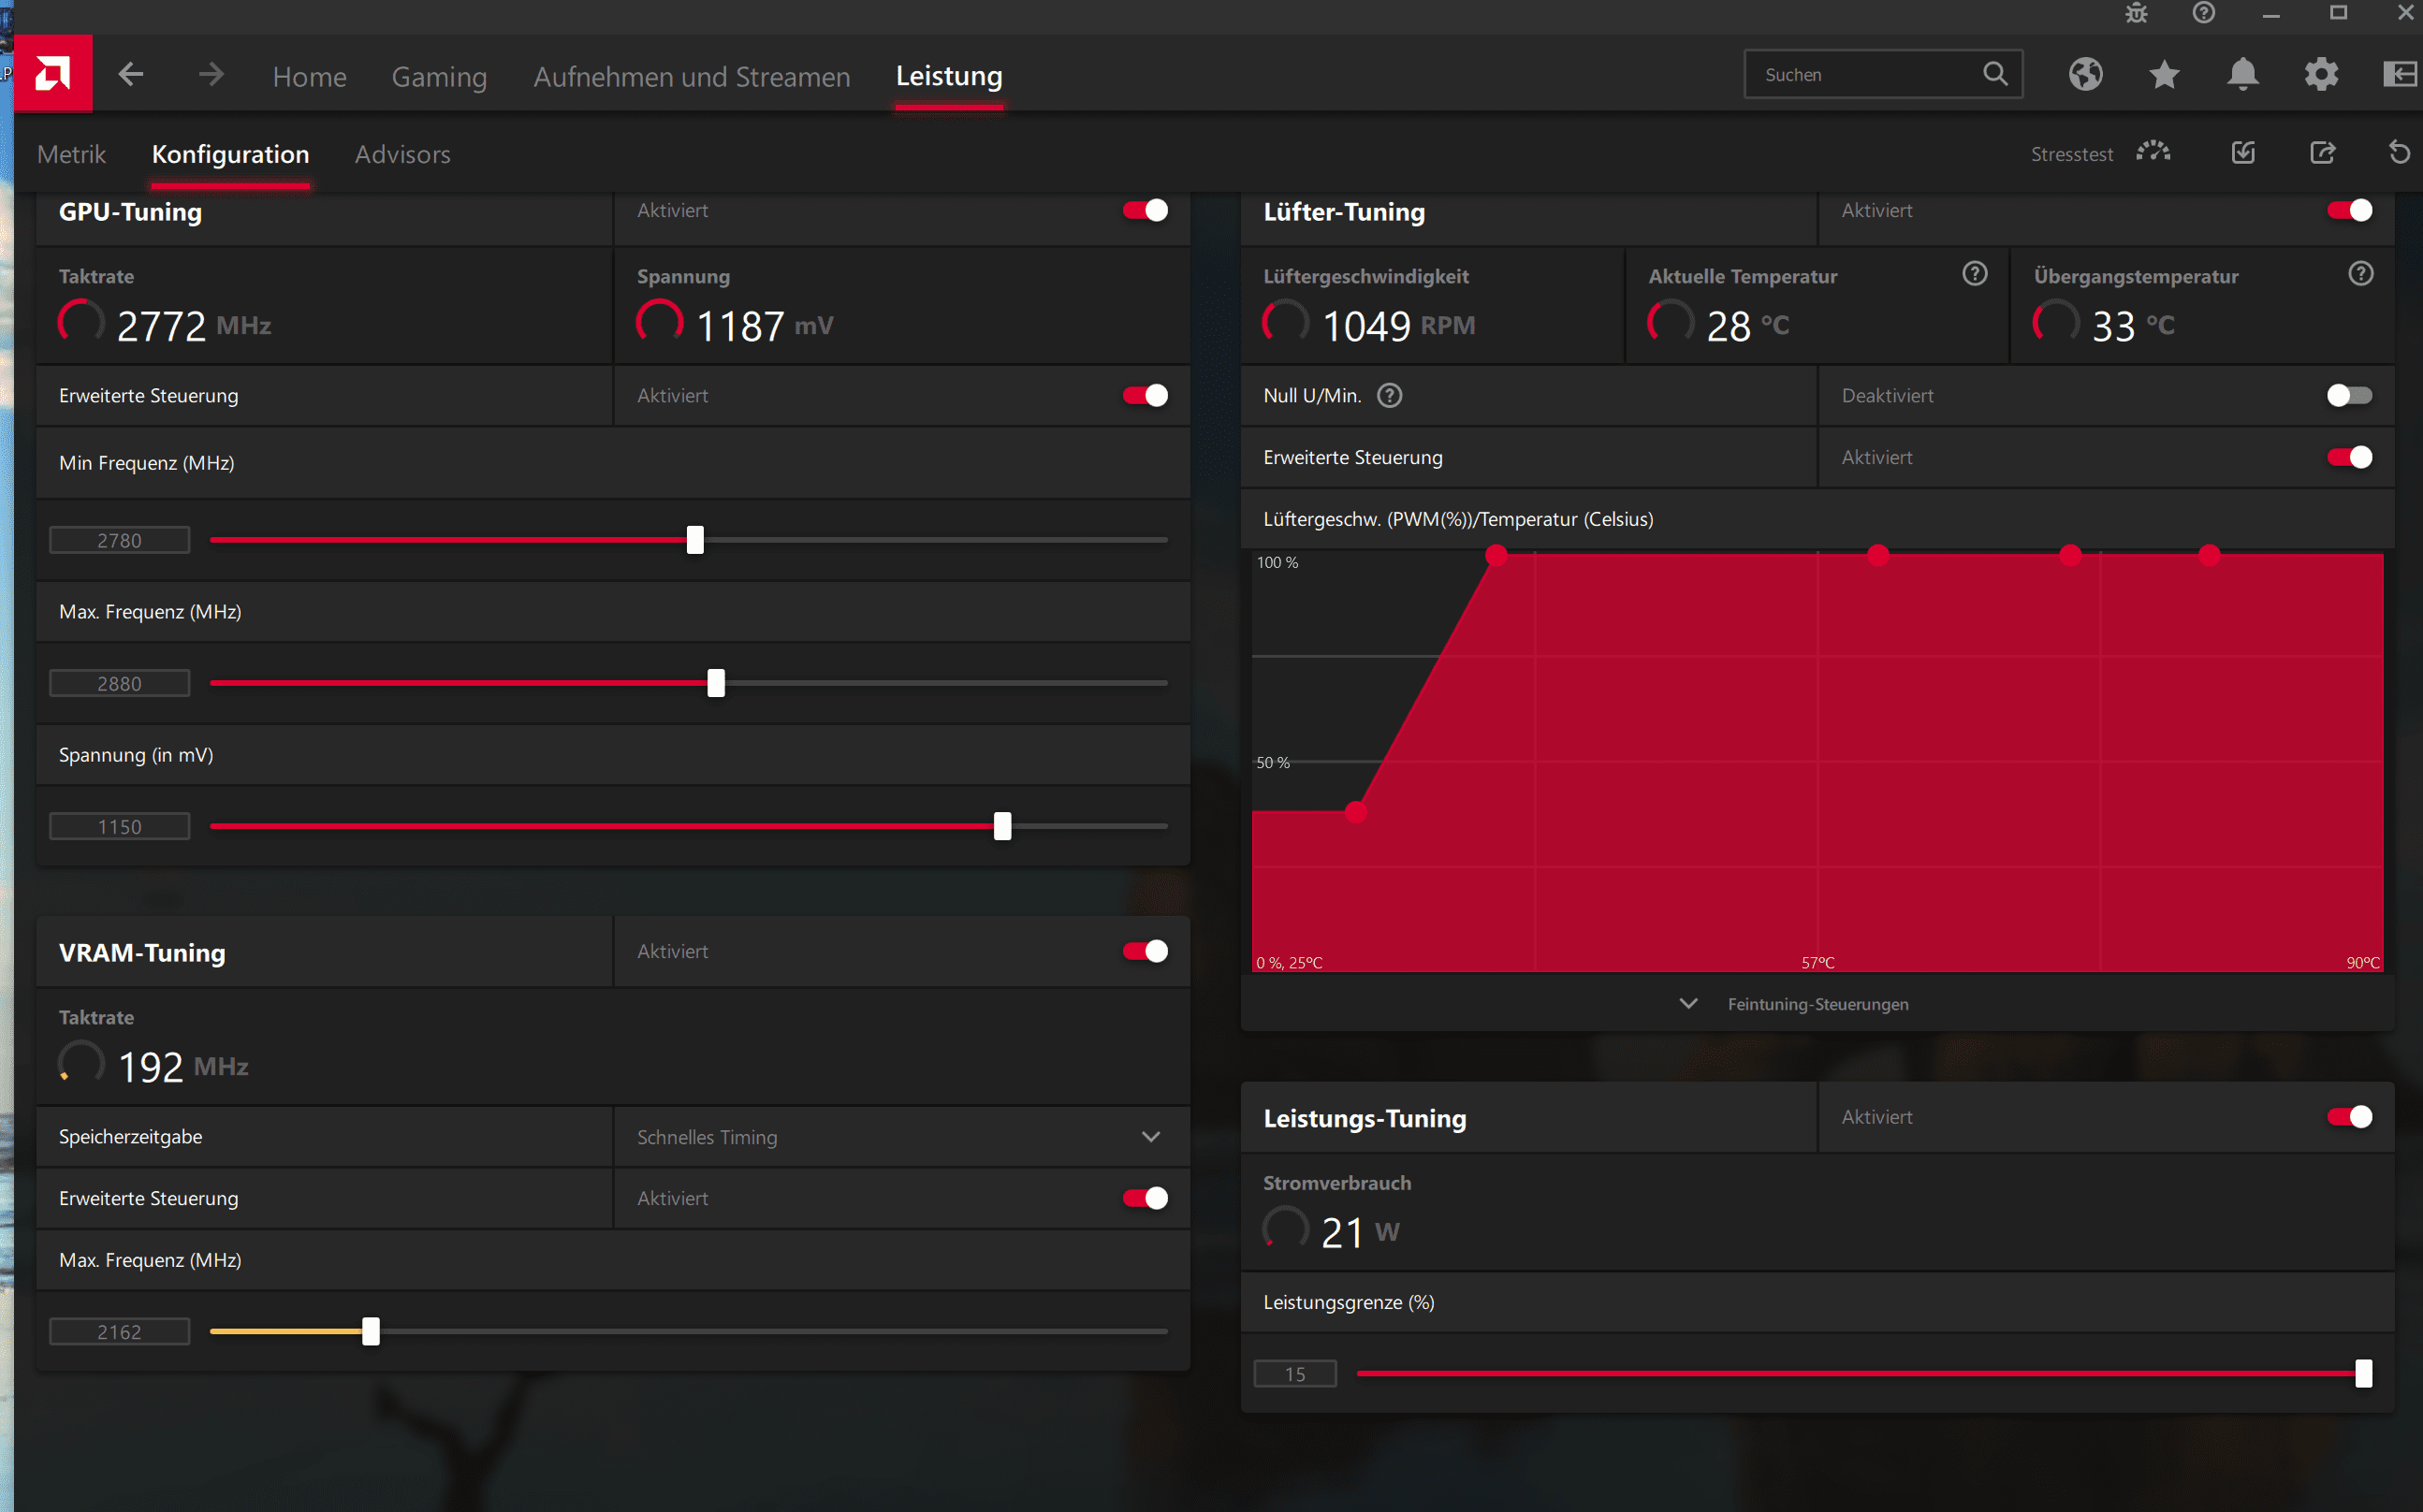Image resolution: width=2423 pixels, height=1512 pixels.
Task: Click the reset tuning arrow icon
Action: (x=2399, y=153)
